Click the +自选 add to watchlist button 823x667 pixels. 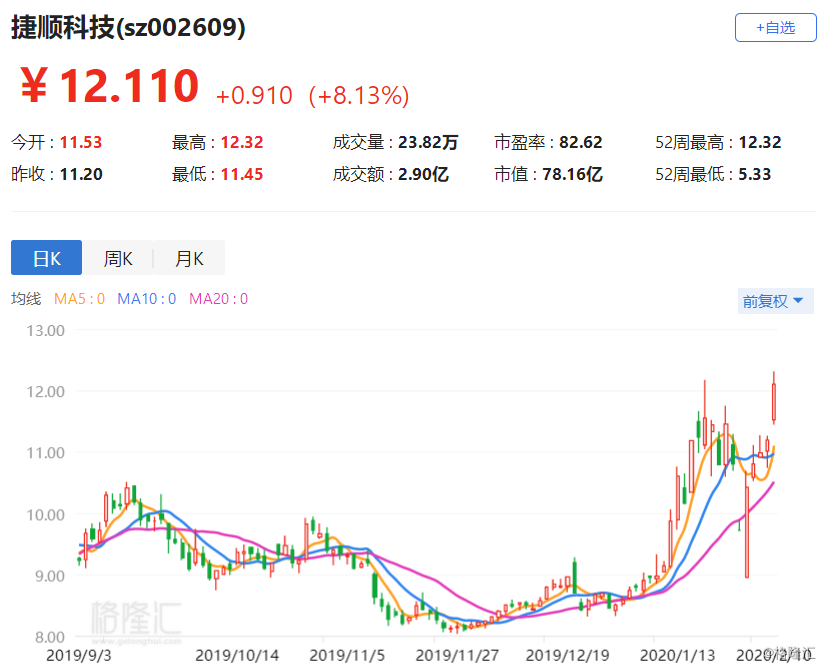pos(775,28)
